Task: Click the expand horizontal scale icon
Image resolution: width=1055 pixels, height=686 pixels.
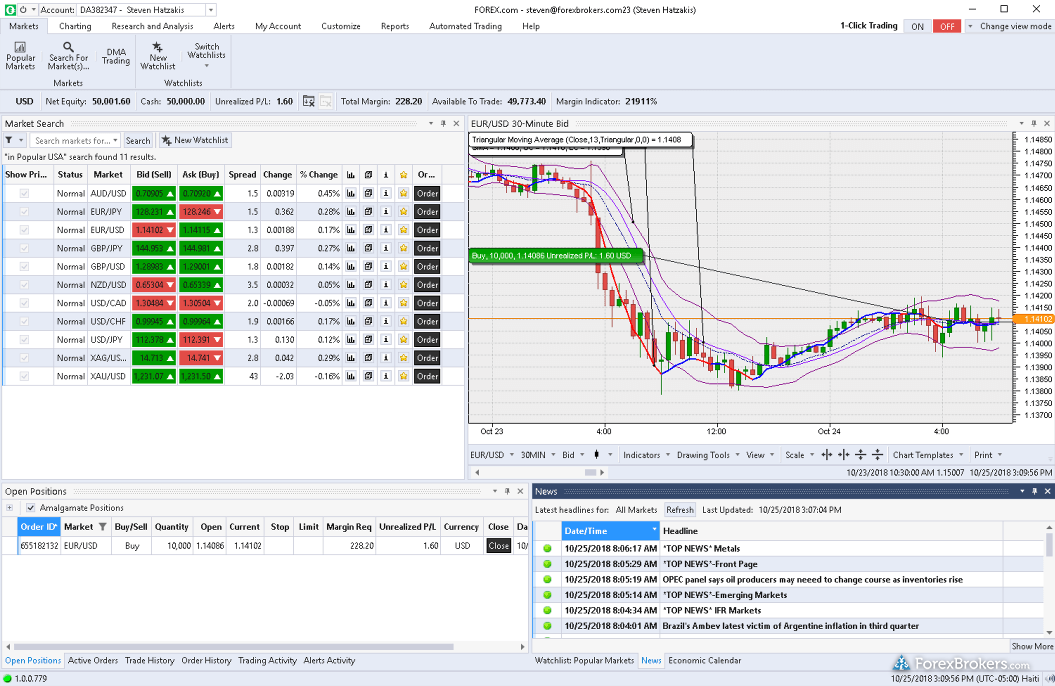Action: 827,455
